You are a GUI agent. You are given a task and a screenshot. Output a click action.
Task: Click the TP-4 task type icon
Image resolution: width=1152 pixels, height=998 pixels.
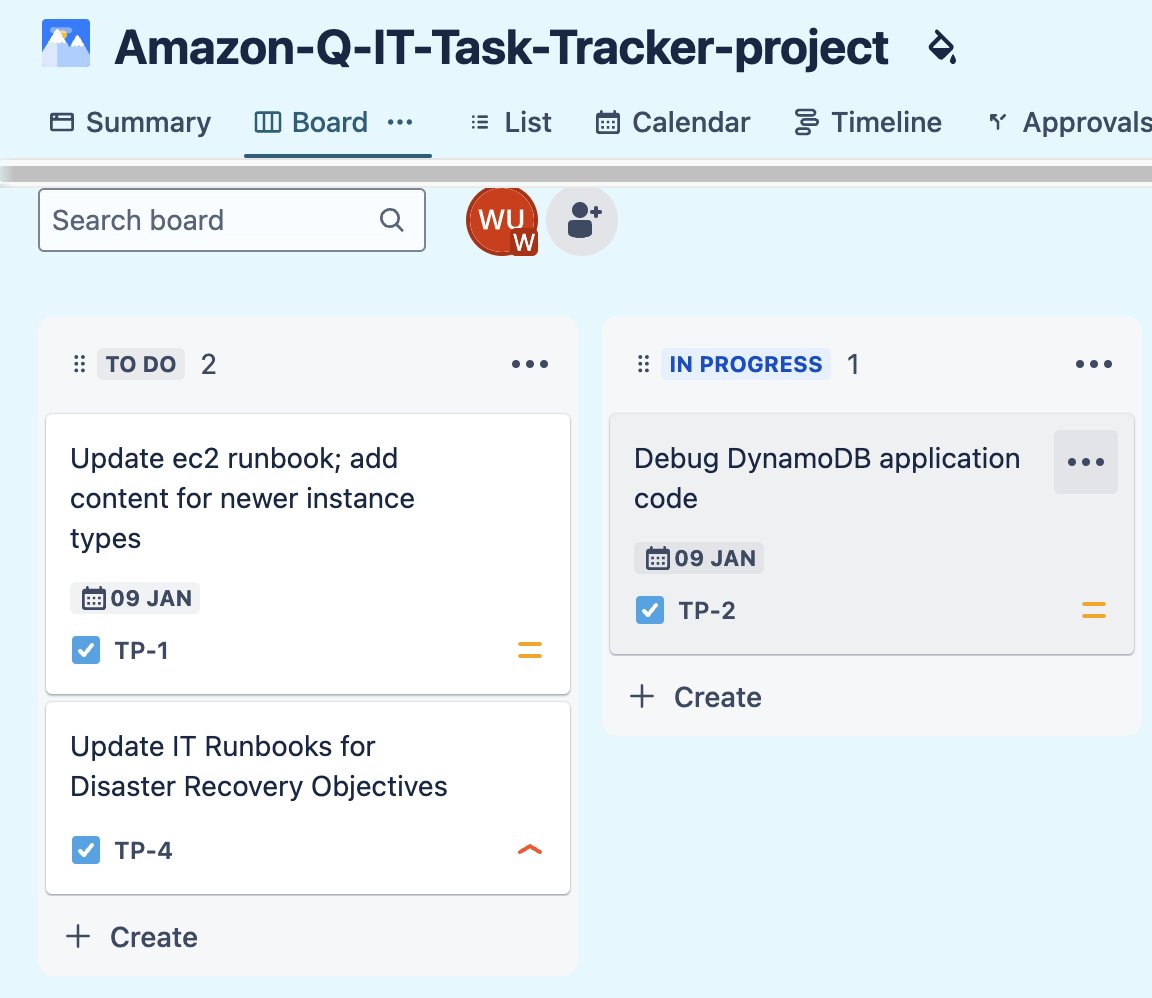(86, 850)
